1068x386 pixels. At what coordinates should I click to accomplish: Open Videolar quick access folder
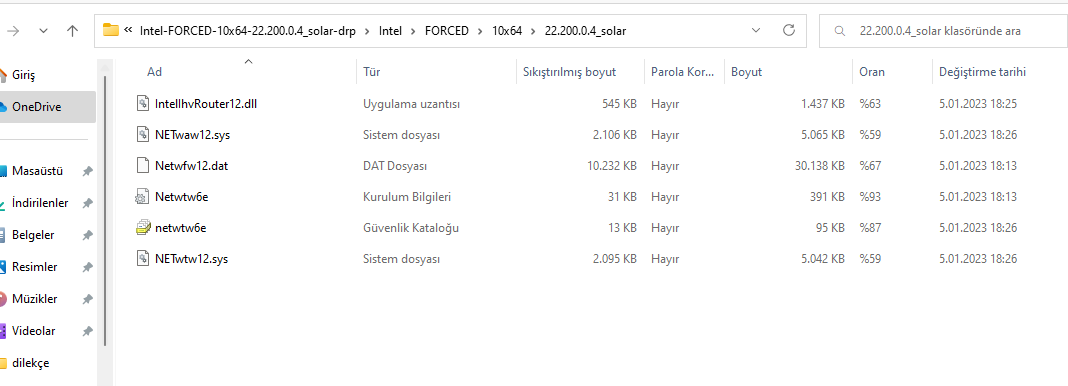33,331
